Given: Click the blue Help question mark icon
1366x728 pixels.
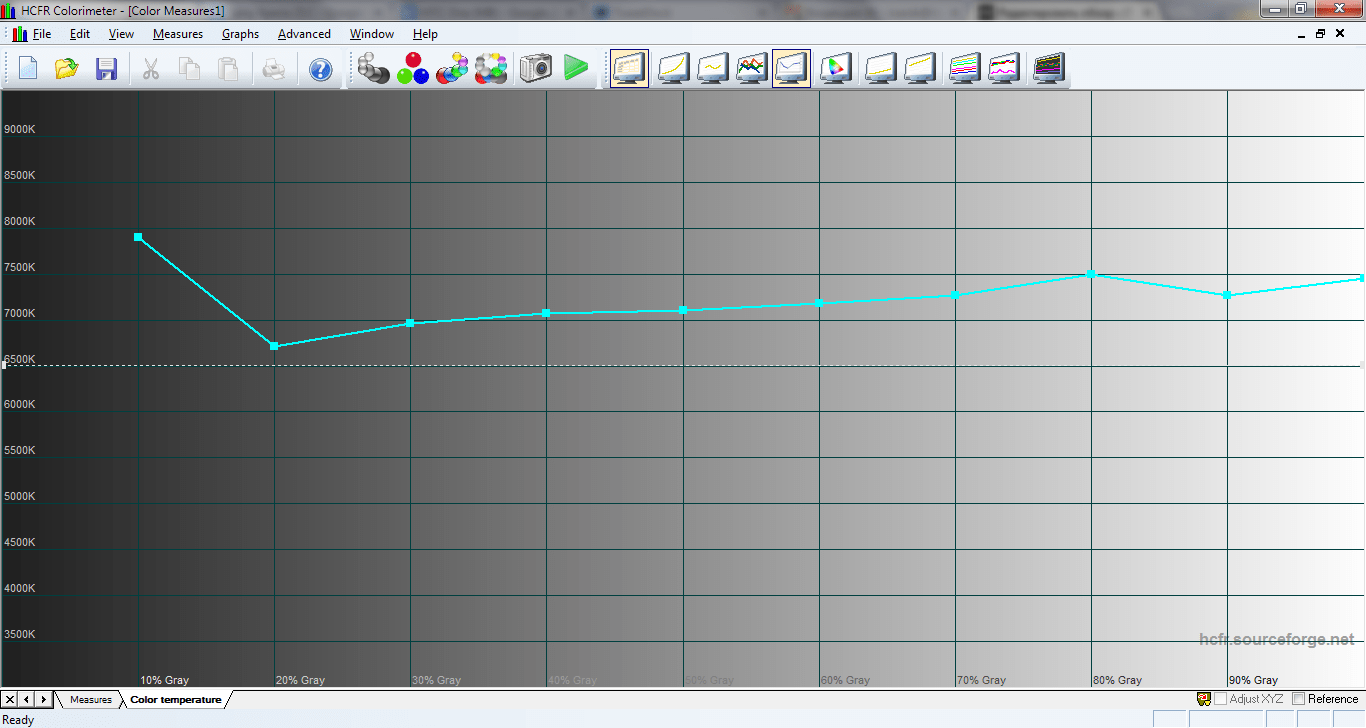Looking at the screenshot, I should pyautogui.click(x=320, y=69).
